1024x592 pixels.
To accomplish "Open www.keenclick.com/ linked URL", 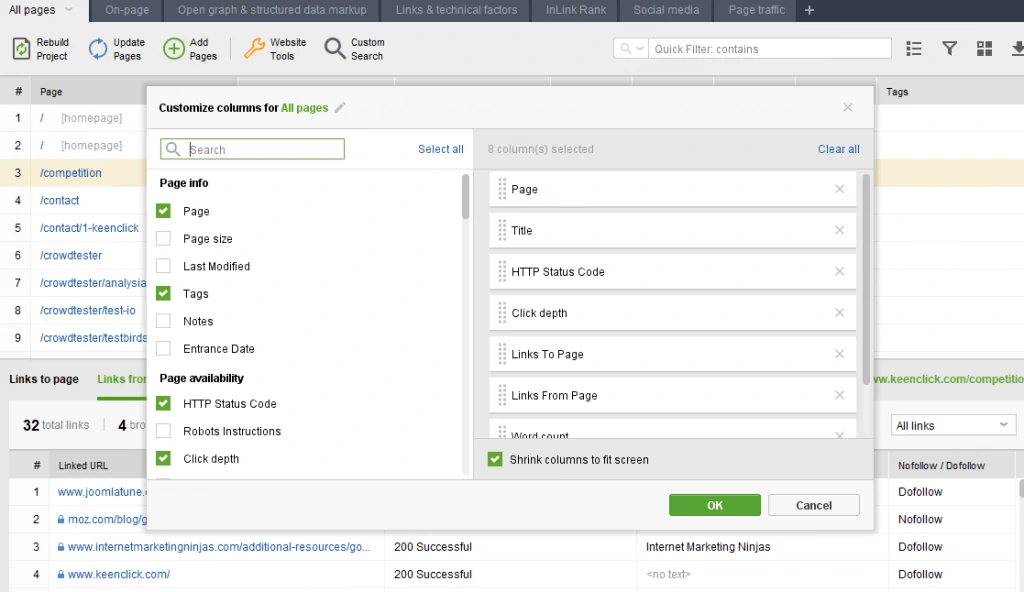I will tap(119, 574).
